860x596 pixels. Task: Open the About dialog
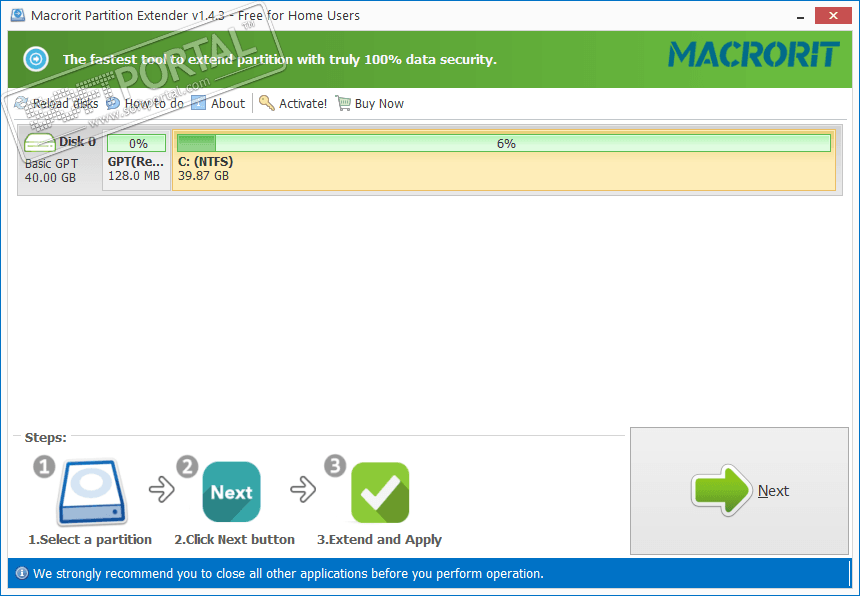(218, 103)
